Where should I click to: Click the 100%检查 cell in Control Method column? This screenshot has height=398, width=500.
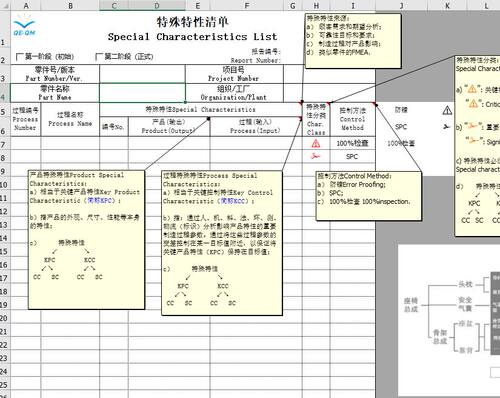click(353, 144)
